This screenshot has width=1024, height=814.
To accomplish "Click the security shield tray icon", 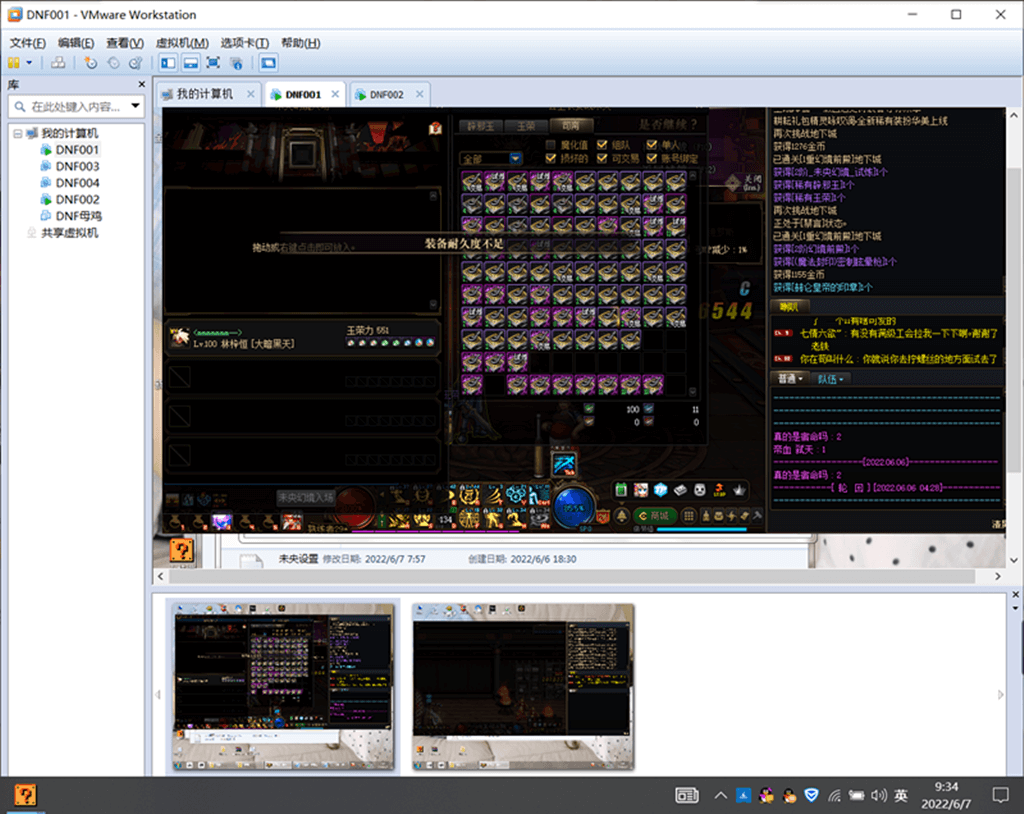I will [812, 795].
